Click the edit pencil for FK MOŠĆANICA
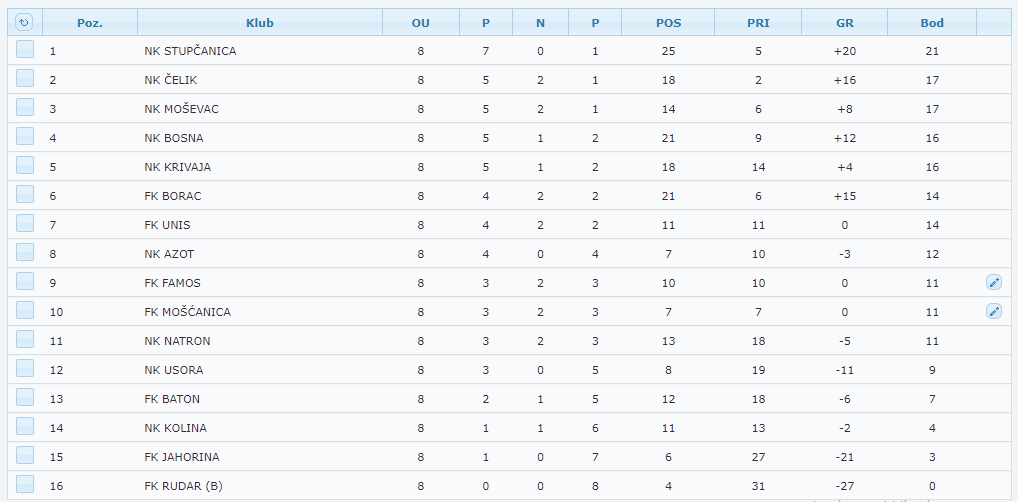 [x=994, y=312]
